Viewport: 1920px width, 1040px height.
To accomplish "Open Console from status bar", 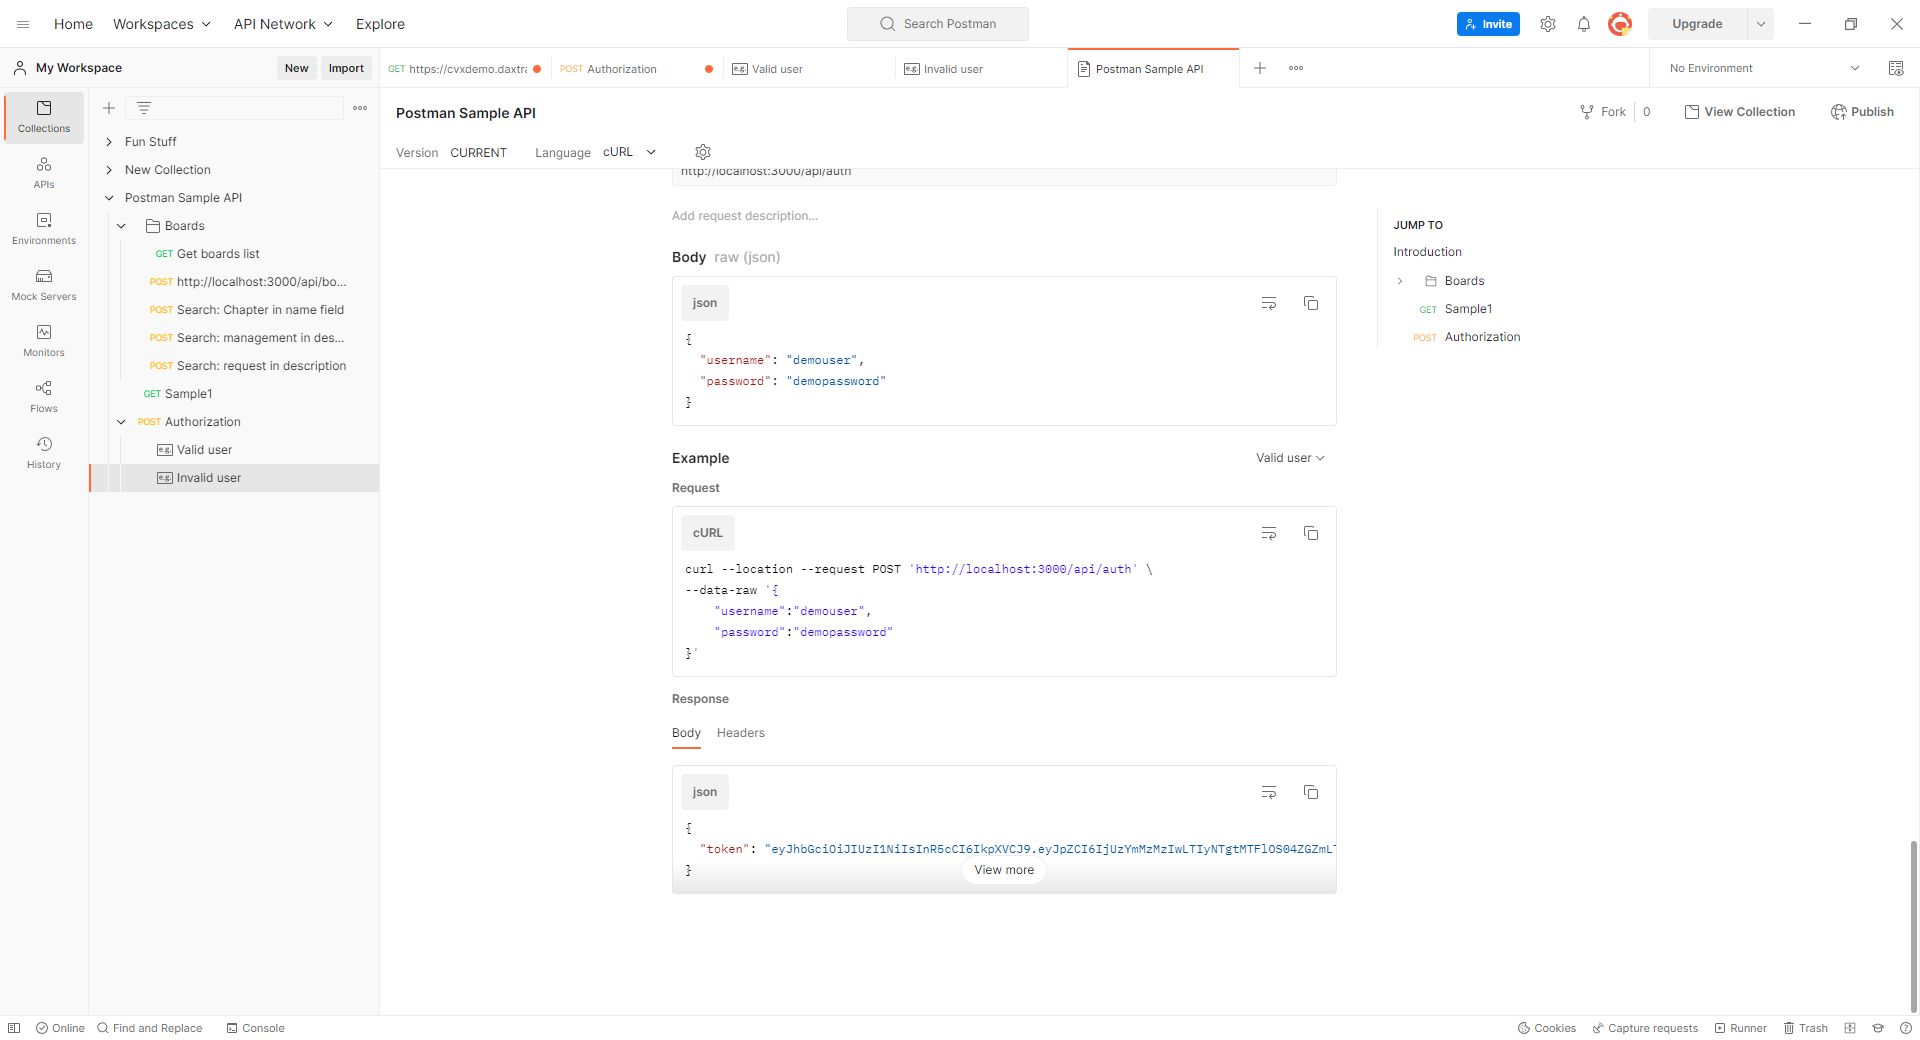I will pos(256,1028).
